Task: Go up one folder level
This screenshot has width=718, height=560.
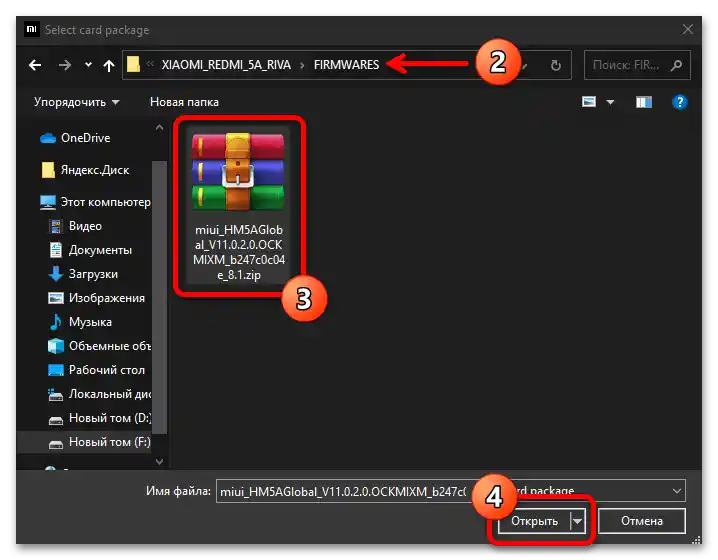Action: pos(109,65)
